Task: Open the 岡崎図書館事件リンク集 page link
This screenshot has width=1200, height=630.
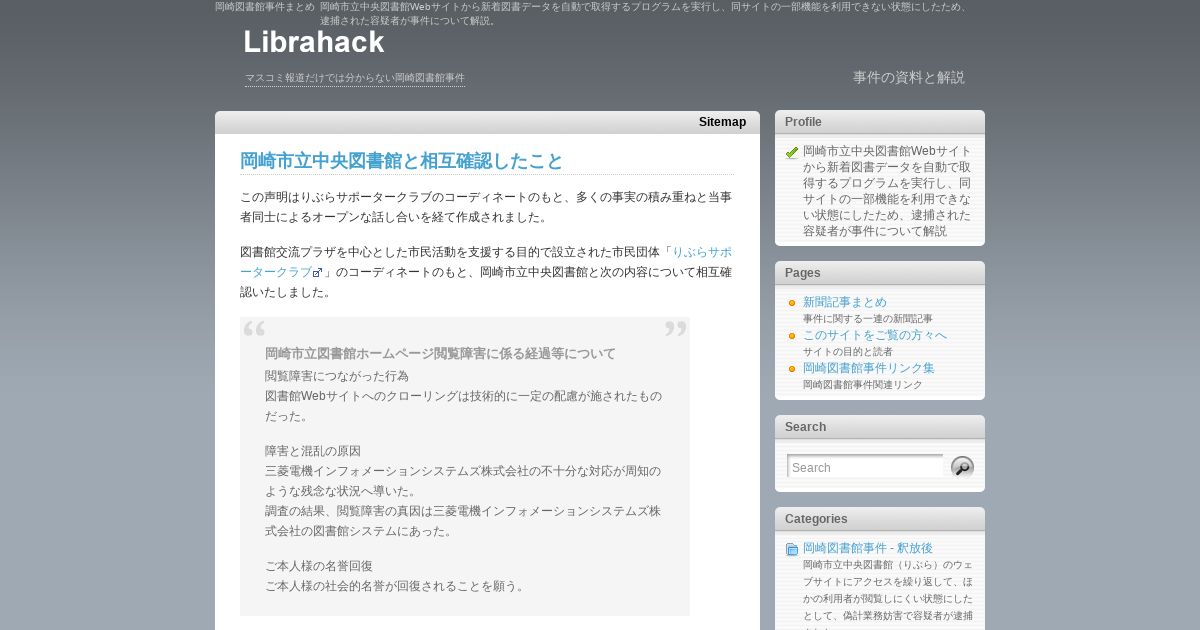Action: (x=869, y=368)
